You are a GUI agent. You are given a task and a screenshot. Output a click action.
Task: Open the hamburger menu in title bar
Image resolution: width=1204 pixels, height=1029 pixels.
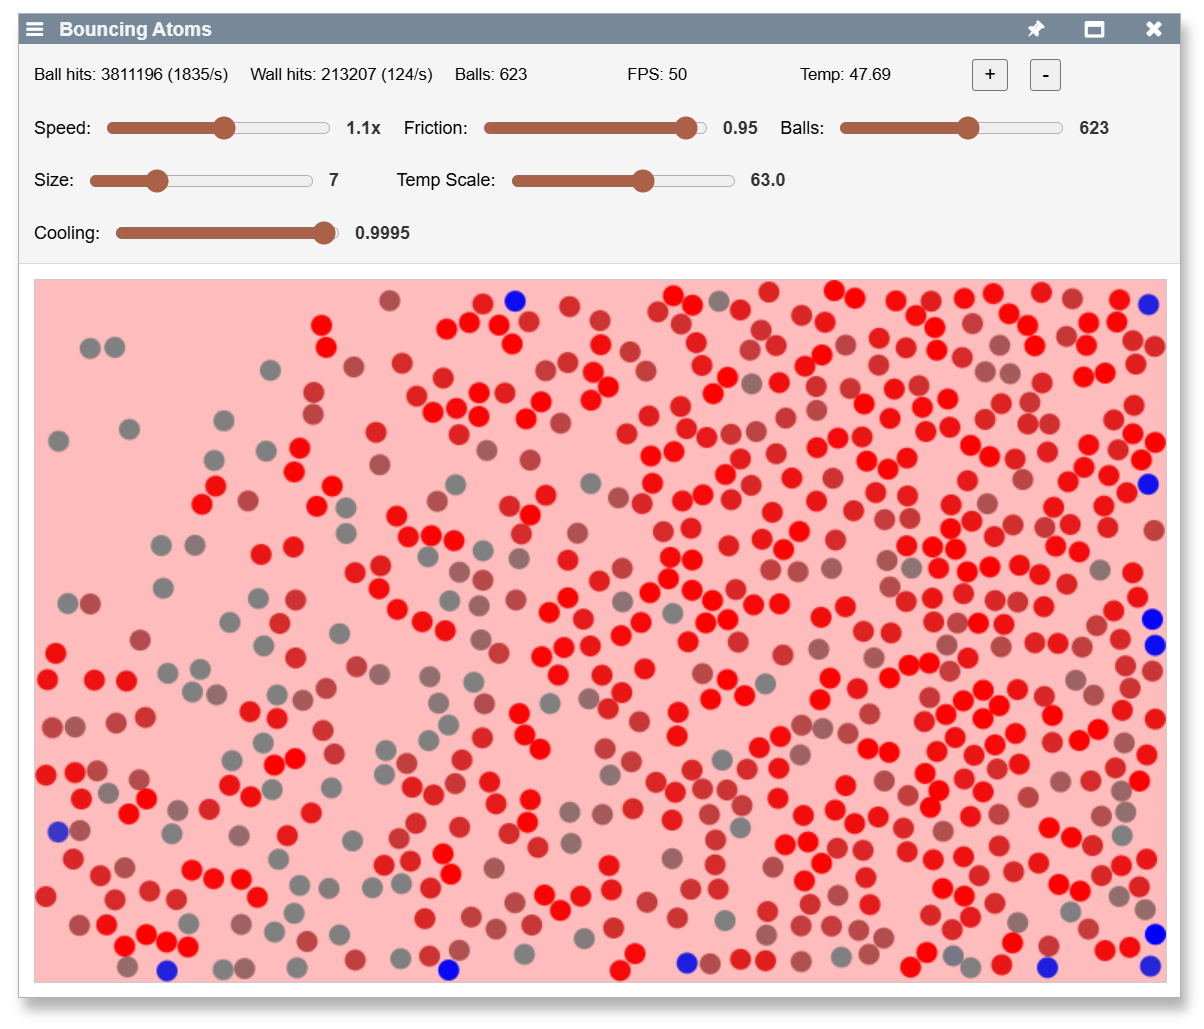[35, 29]
